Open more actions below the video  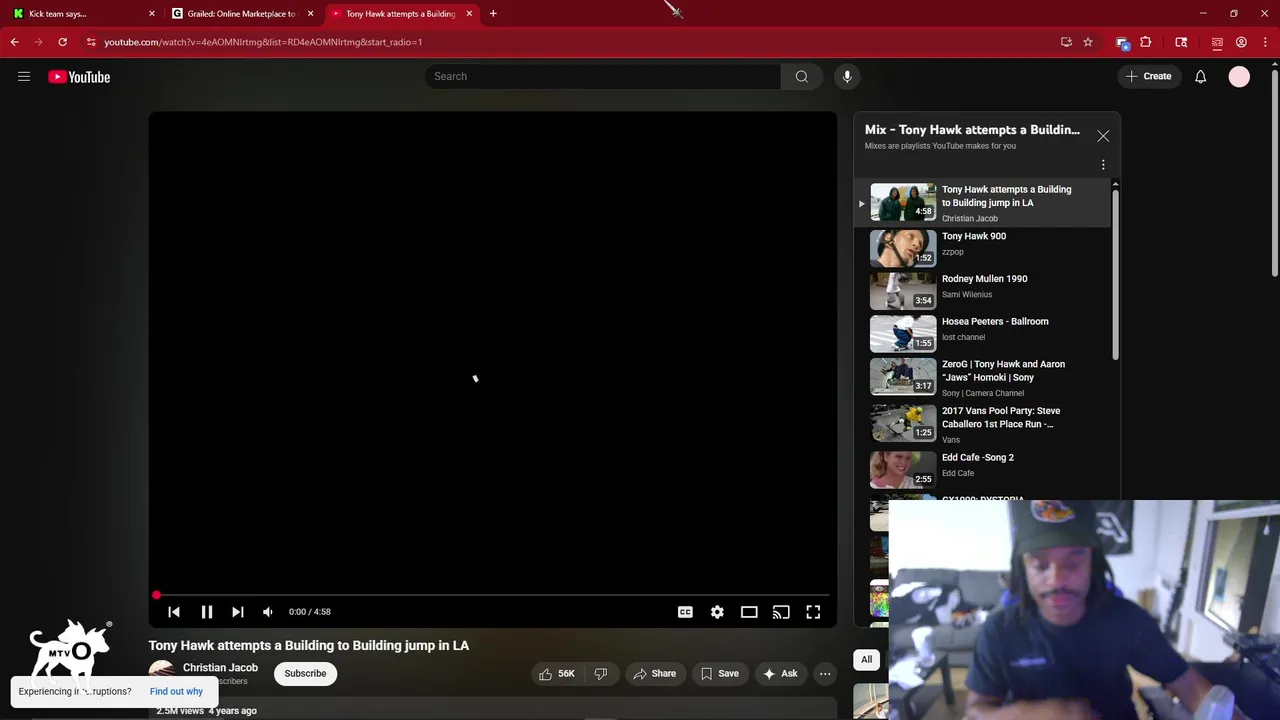point(825,674)
